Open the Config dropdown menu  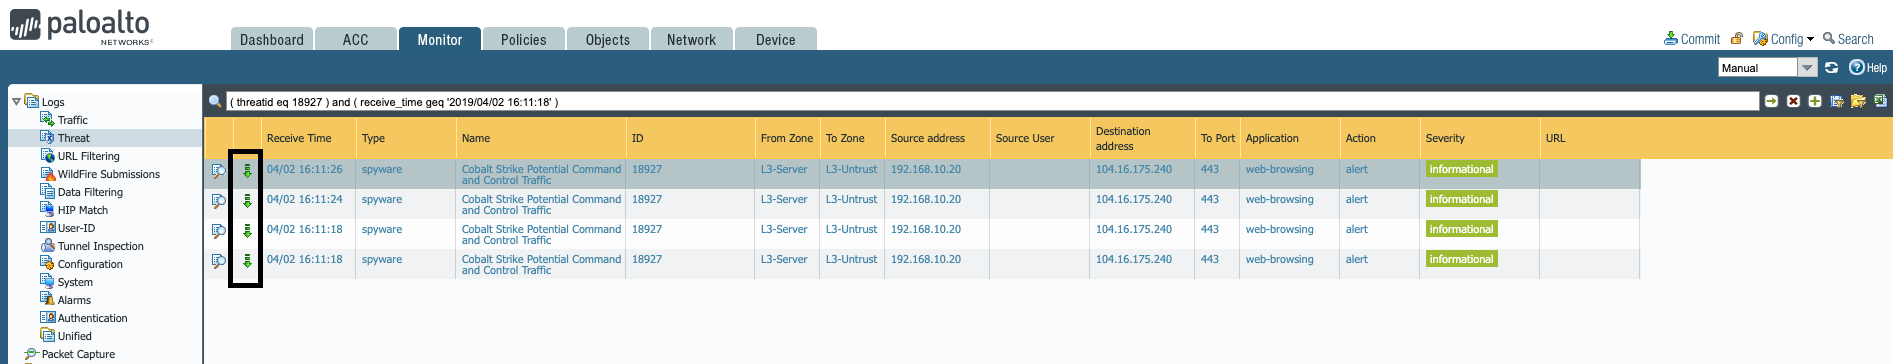[x=1783, y=39]
